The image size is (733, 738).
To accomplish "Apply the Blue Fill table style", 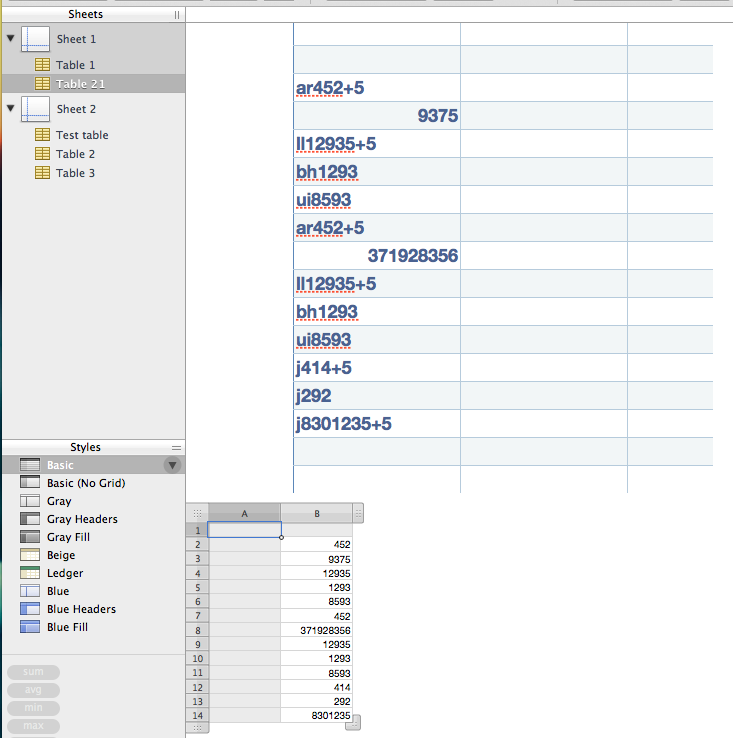I will (x=94, y=627).
